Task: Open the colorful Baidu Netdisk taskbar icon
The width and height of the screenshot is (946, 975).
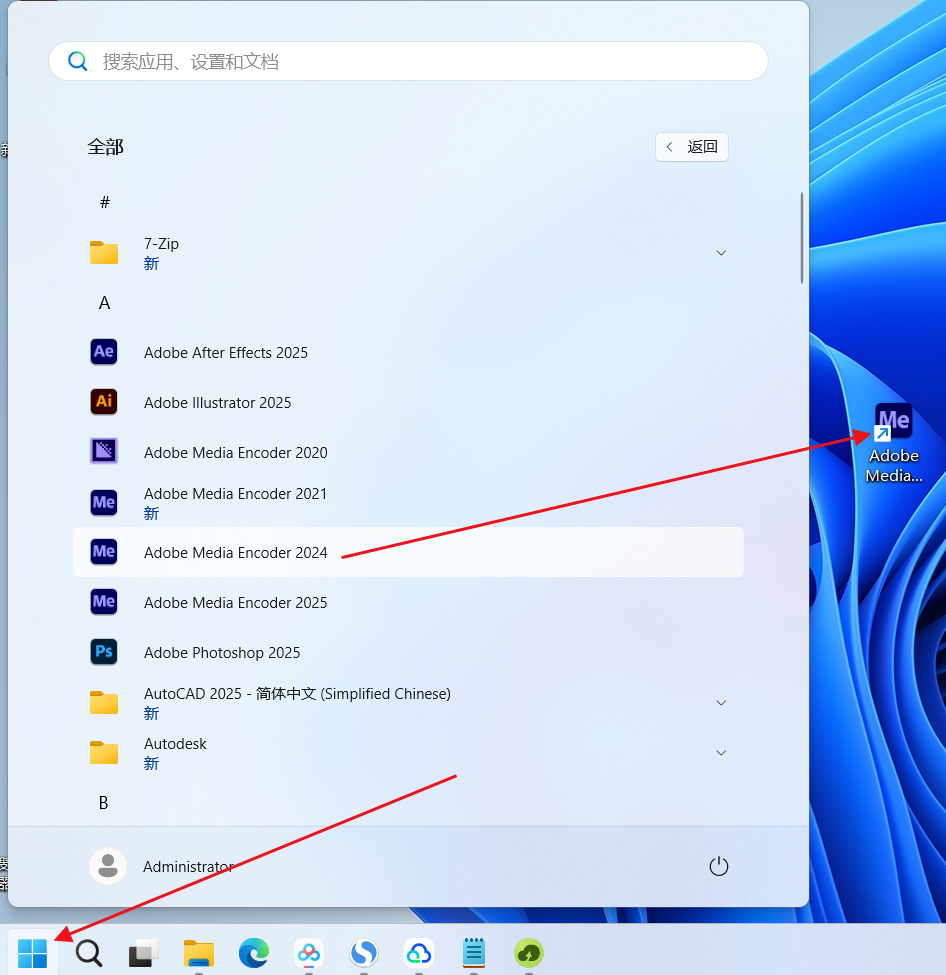Action: [309, 953]
